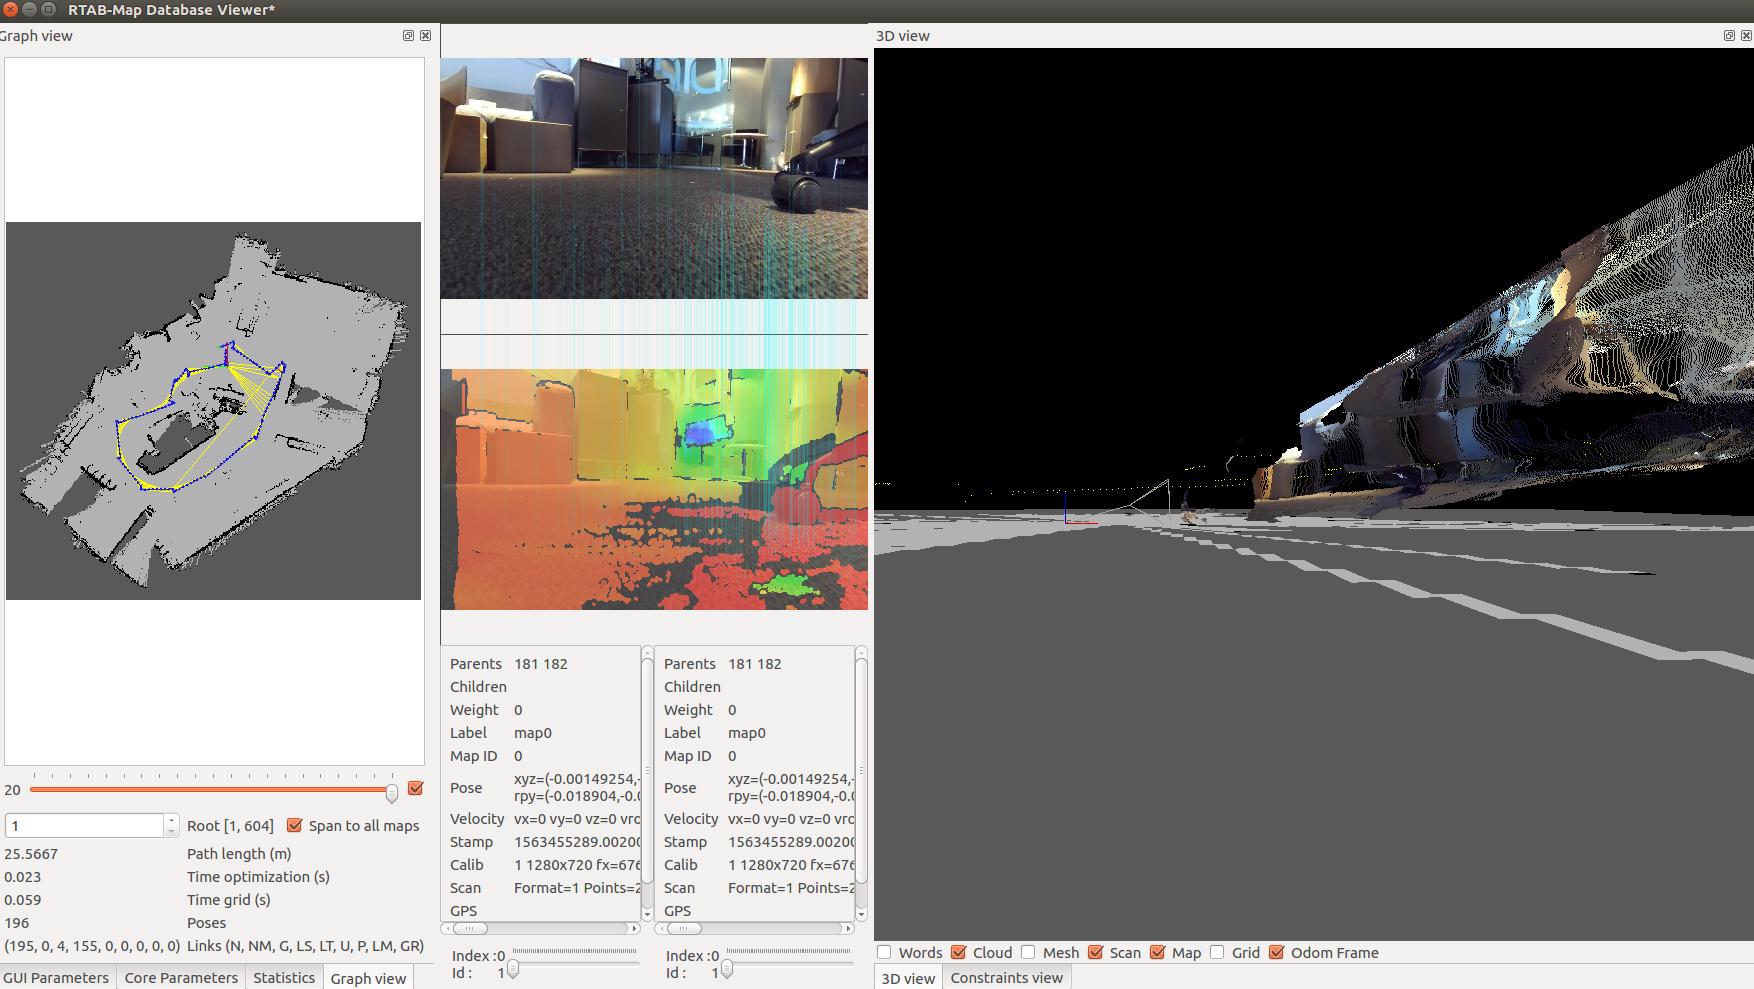The image size is (1754, 989).
Task: Click the Time grid value 0.059
Action: pyautogui.click(x=23, y=900)
